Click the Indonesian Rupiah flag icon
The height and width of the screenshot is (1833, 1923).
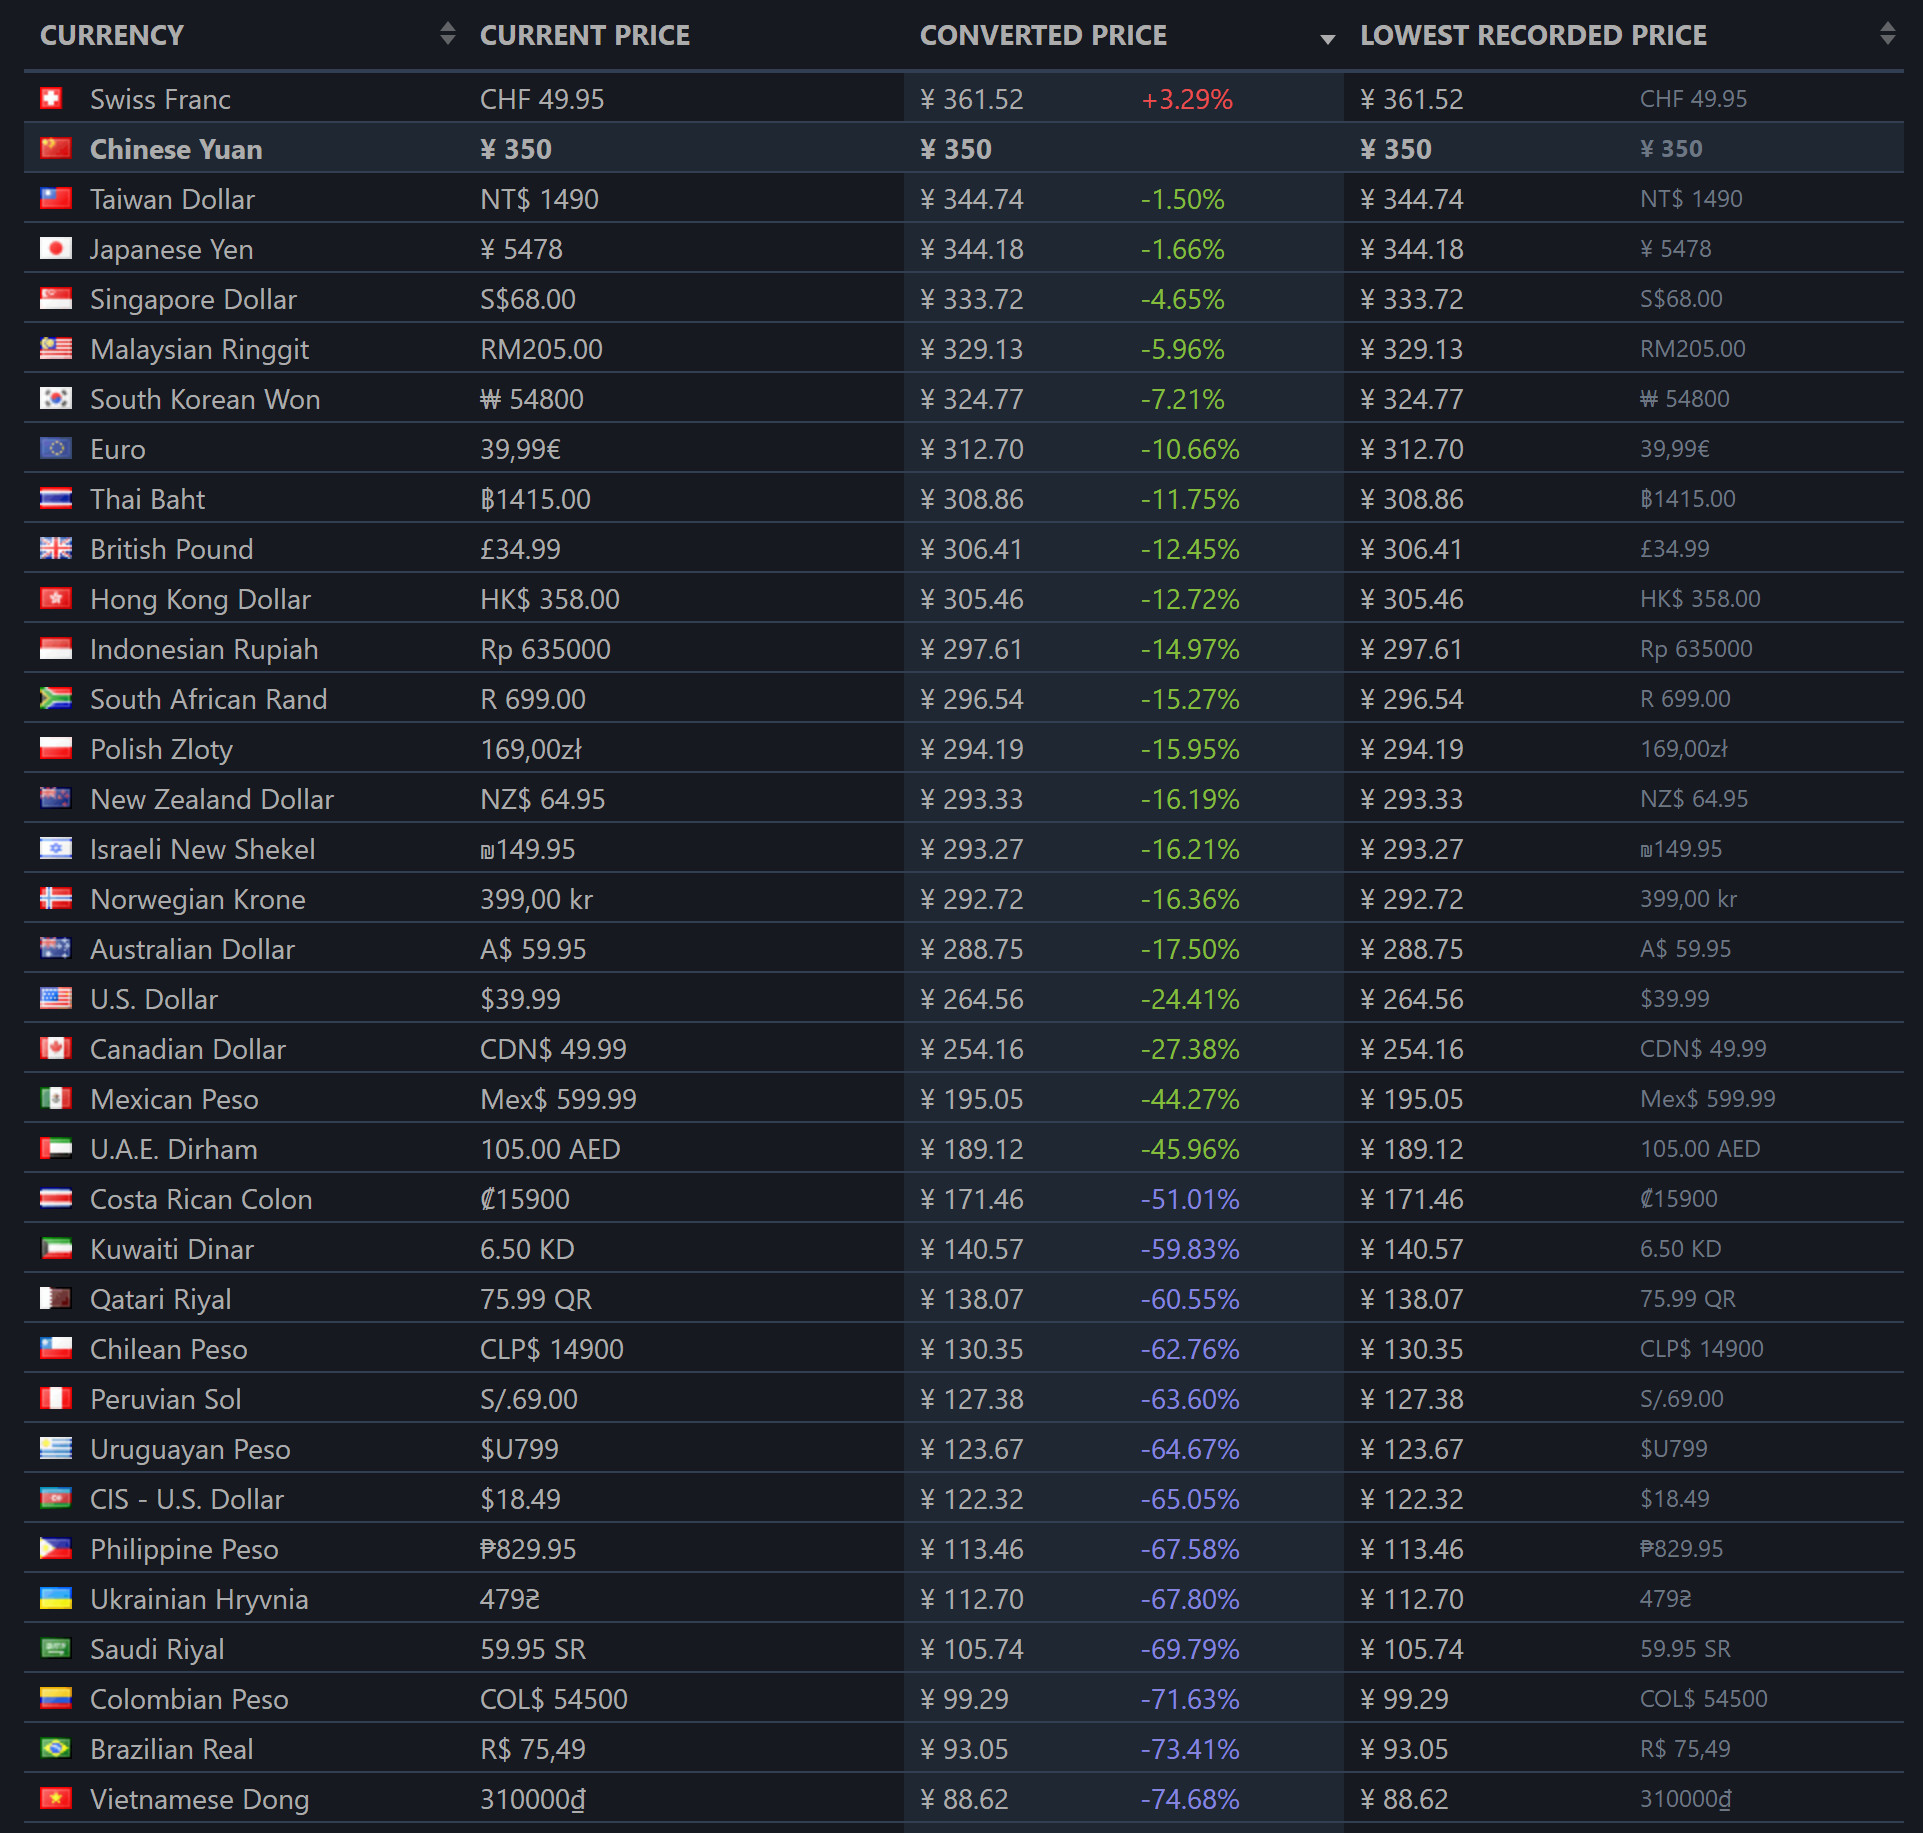click(x=55, y=648)
